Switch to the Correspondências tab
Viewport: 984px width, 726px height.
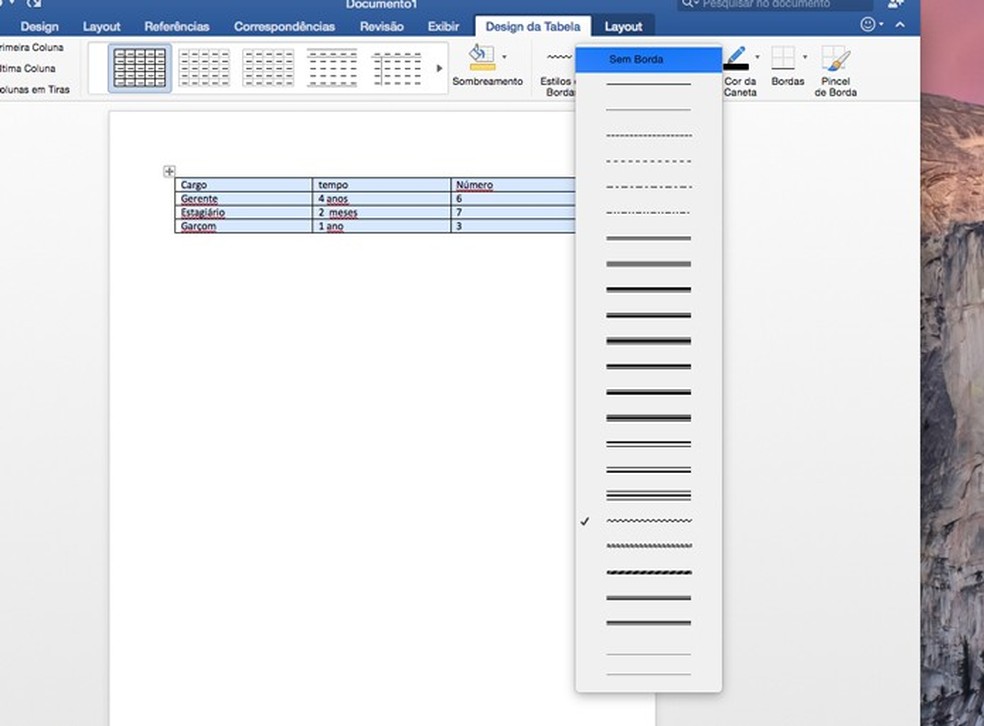coord(284,26)
